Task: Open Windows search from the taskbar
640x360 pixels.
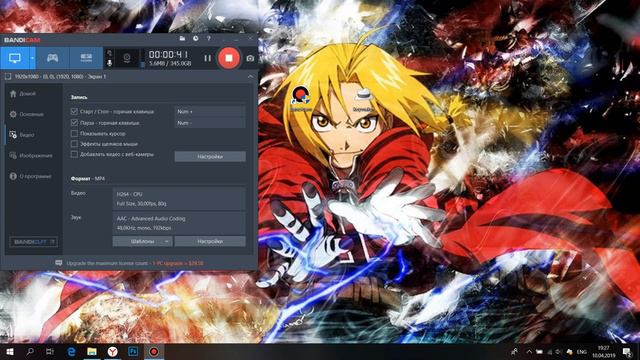Action: (30, 351)
